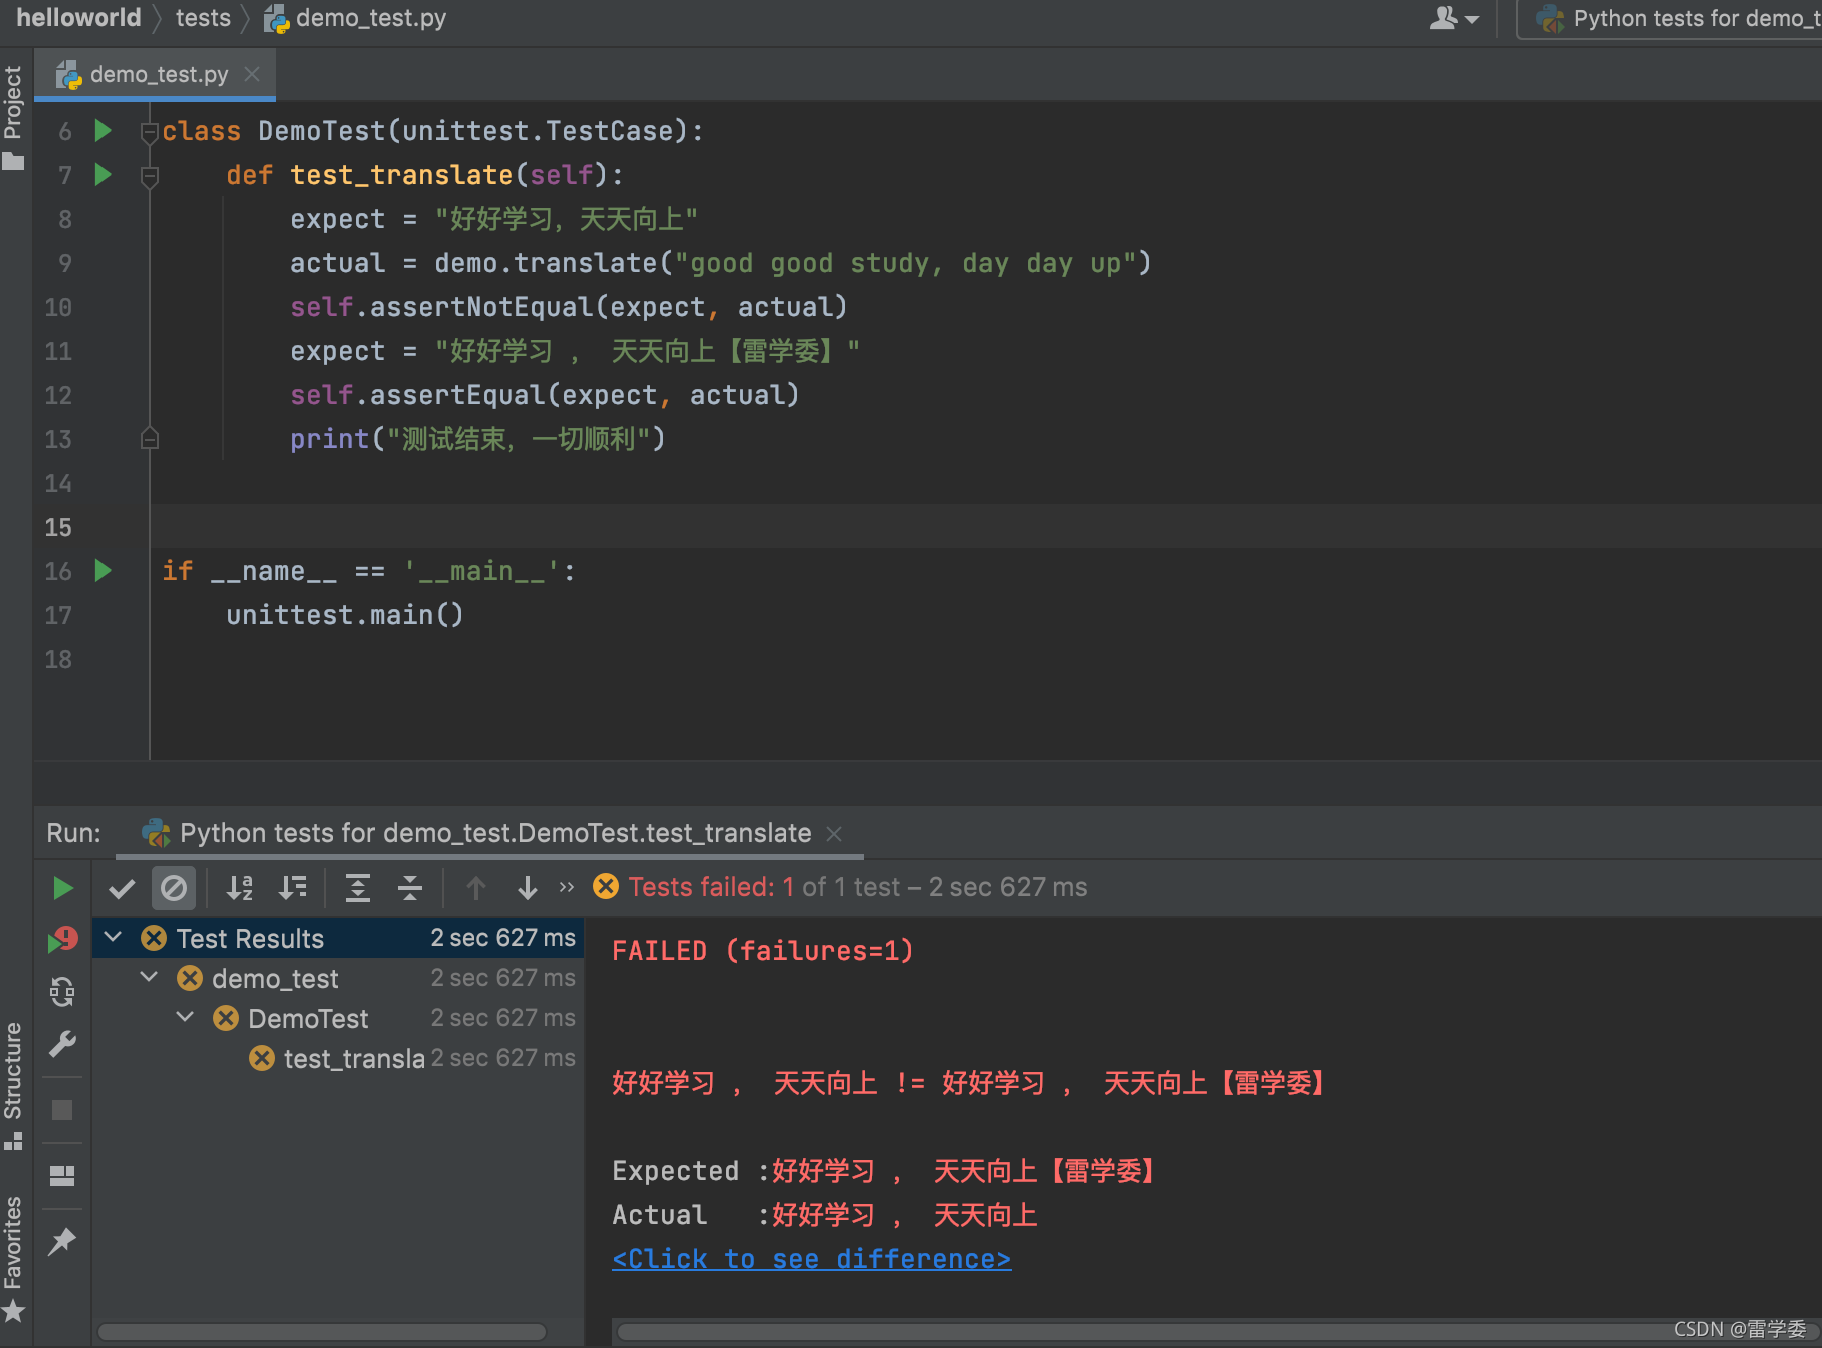Rerun failed tests icon

(63, 939)
